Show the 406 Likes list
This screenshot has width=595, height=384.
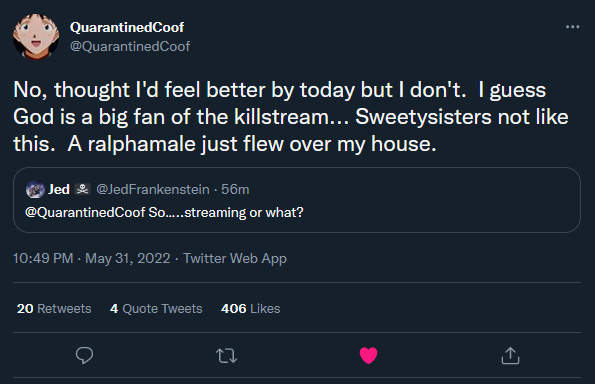click(x=250, y=308)
